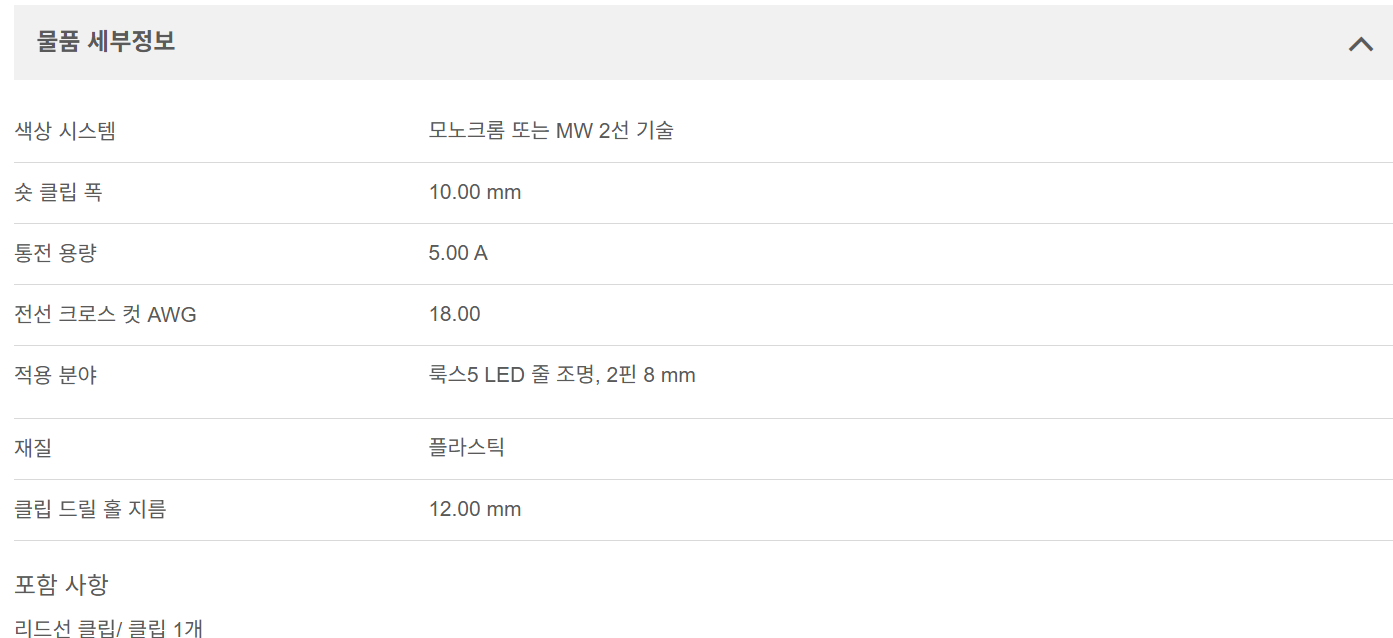Collapse the 물품 세부정보 section chevron
The width and height of the screenshot is (1393, 638).
coord(1360,43)
